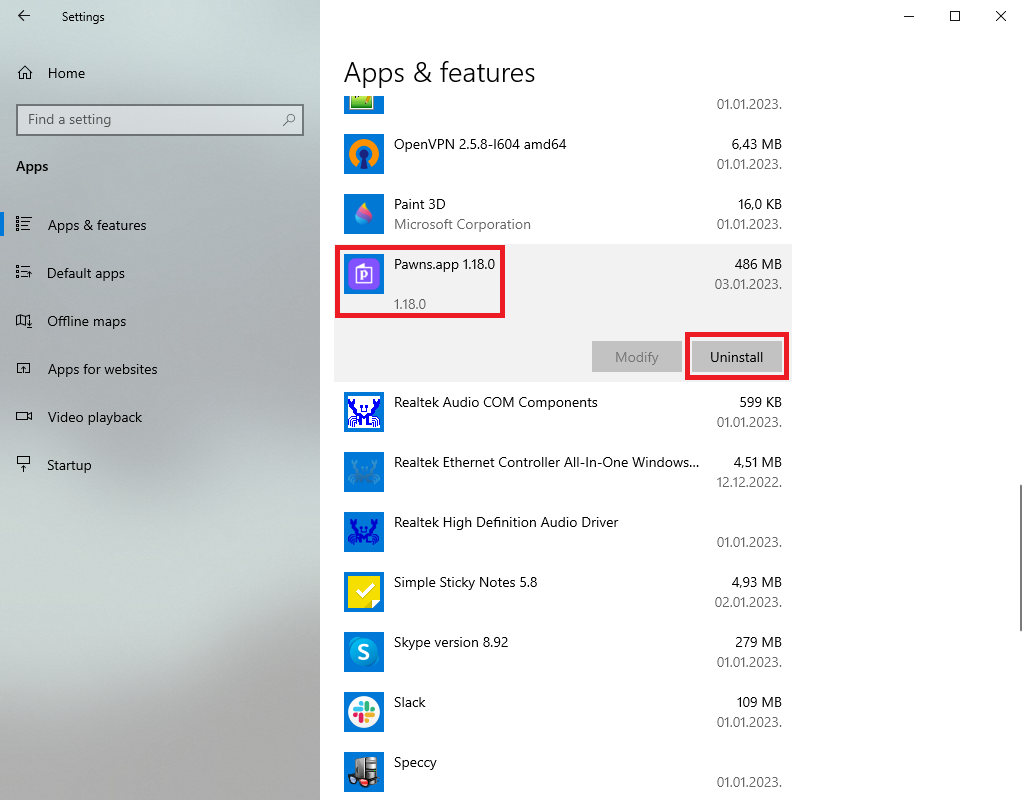Click the search magnifier icon
The height and width of the screenshot is (801, 1024).
[x=289, y=119]
